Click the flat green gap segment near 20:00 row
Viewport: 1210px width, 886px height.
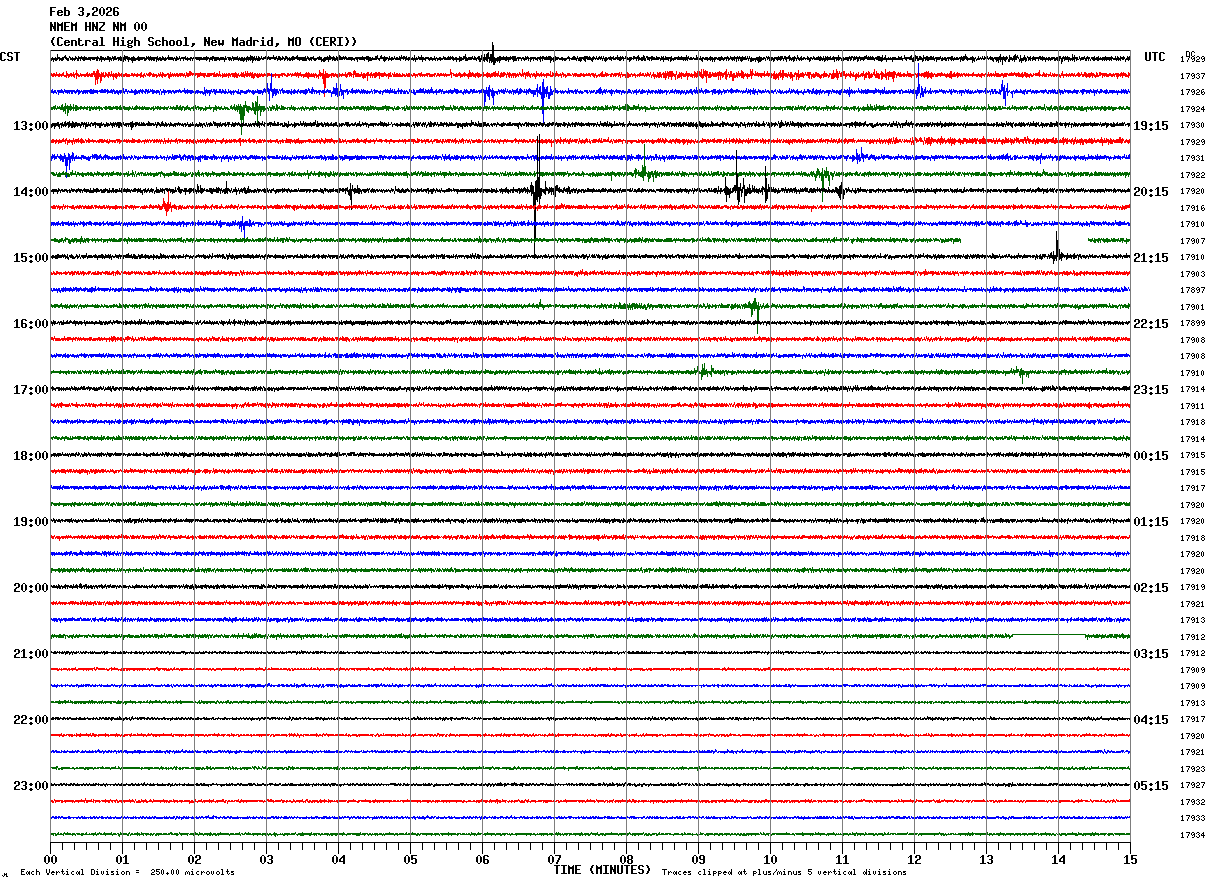pyautogui.click(x=1049, y=635)
